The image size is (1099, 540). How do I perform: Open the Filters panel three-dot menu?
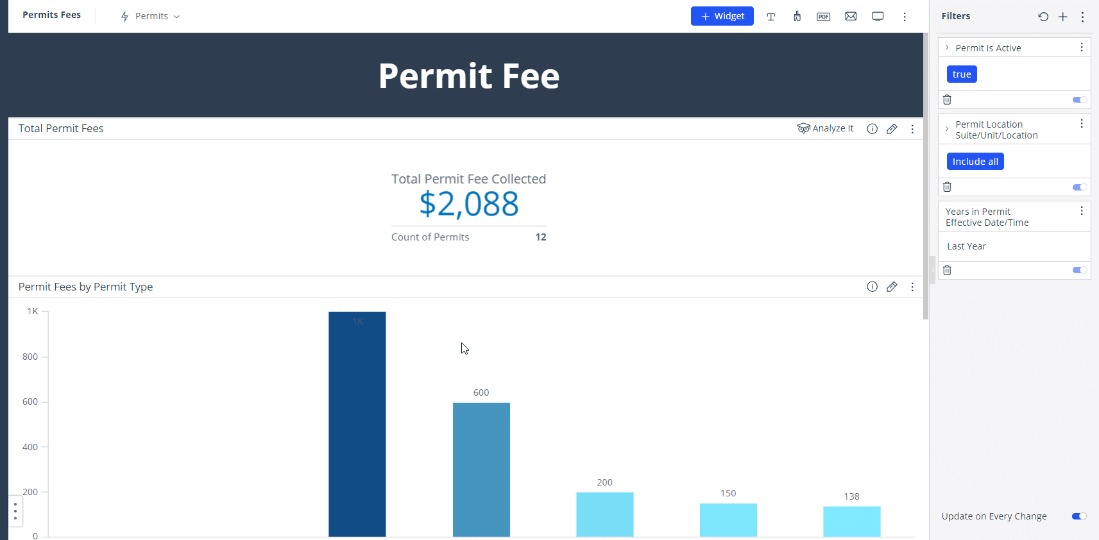(1082, 16)
